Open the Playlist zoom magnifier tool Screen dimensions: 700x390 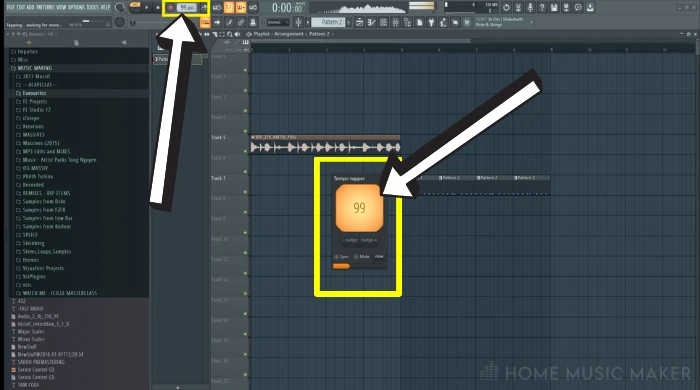(229, 34)
